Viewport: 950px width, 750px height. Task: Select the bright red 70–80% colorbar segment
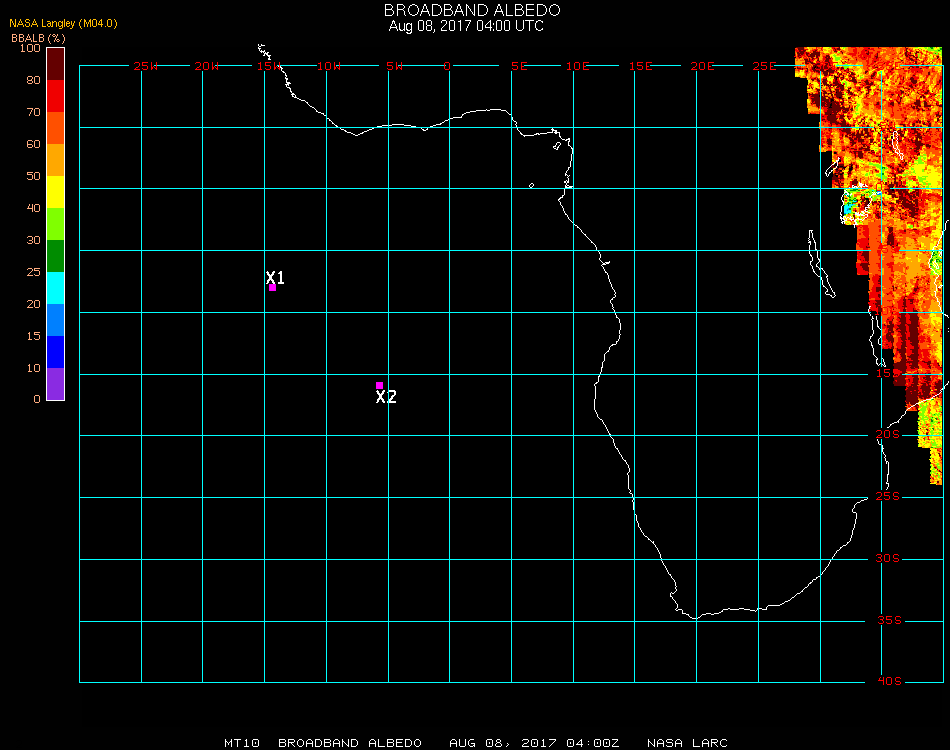55,96
